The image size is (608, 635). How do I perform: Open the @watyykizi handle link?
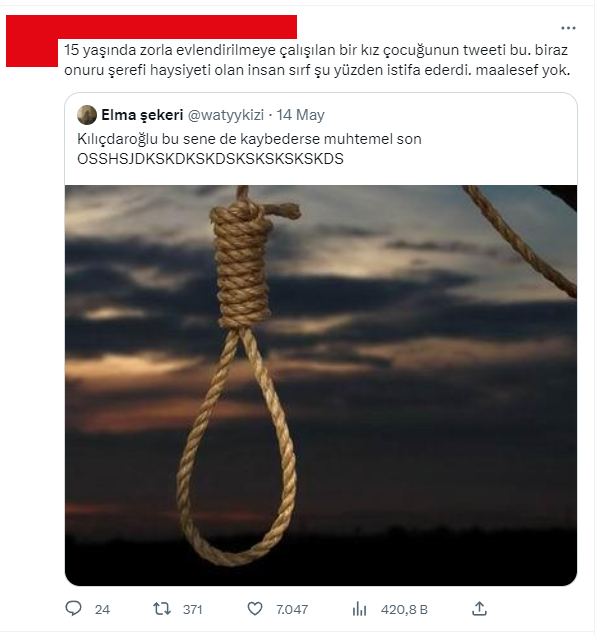(x=226, y=115)
